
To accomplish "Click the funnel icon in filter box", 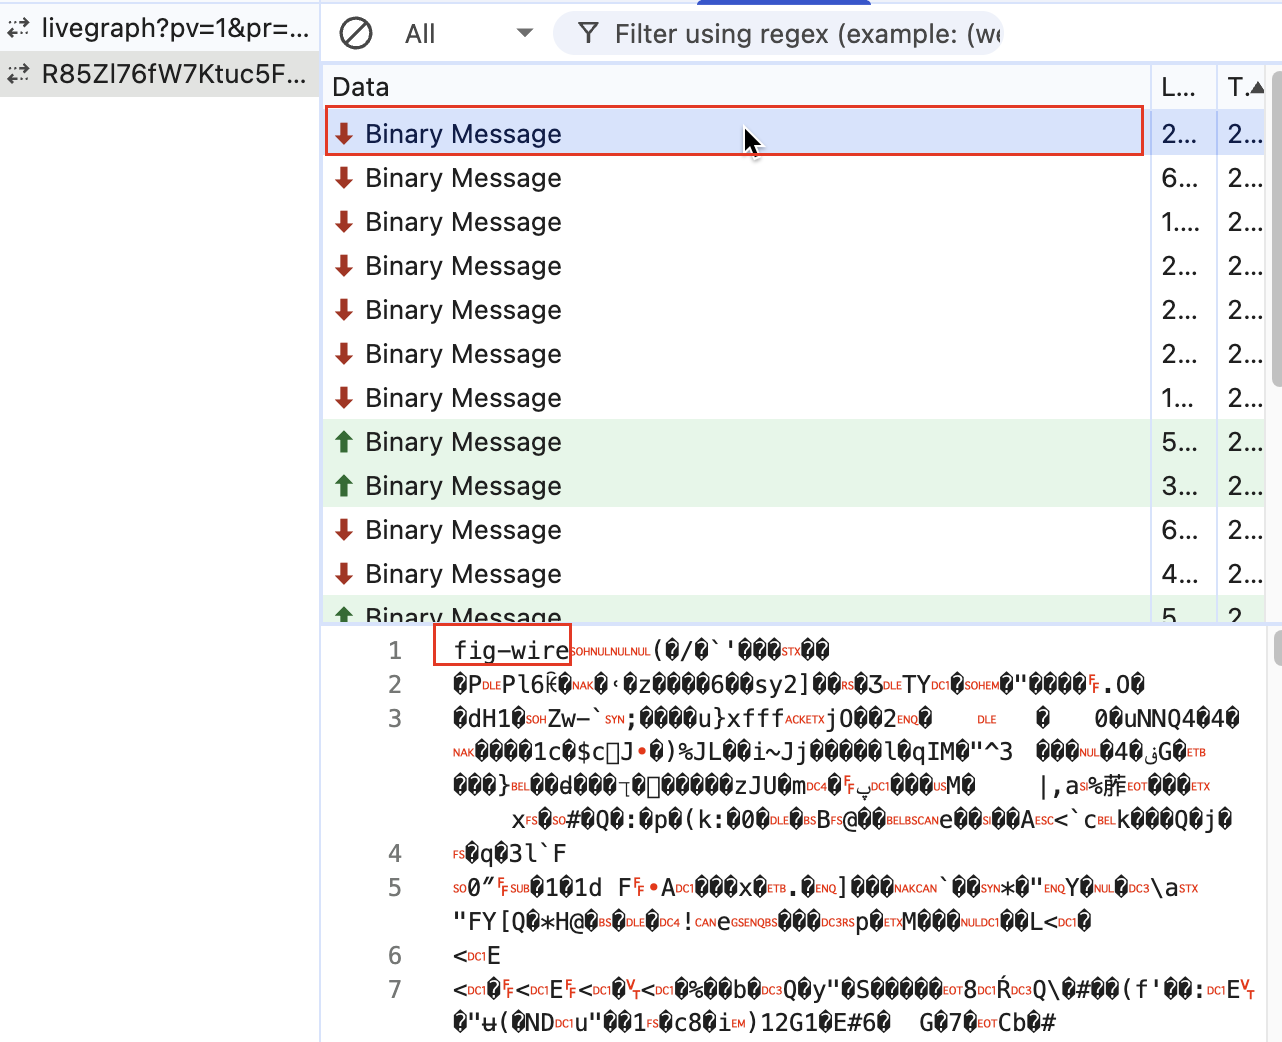I will [589, 34].
